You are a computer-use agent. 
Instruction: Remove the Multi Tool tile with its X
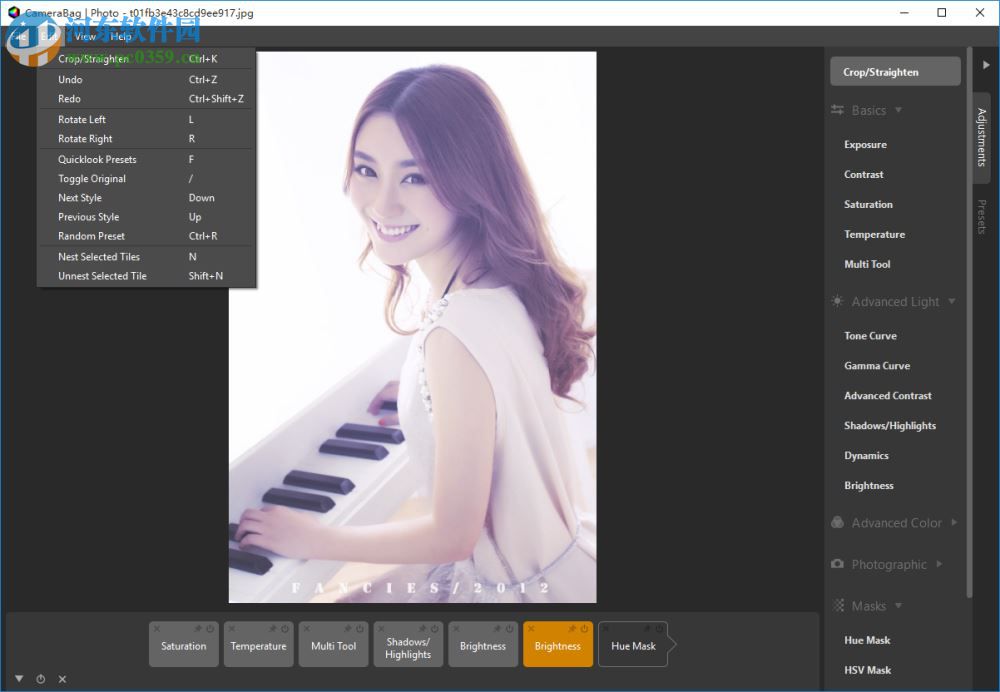pos(306,628)
